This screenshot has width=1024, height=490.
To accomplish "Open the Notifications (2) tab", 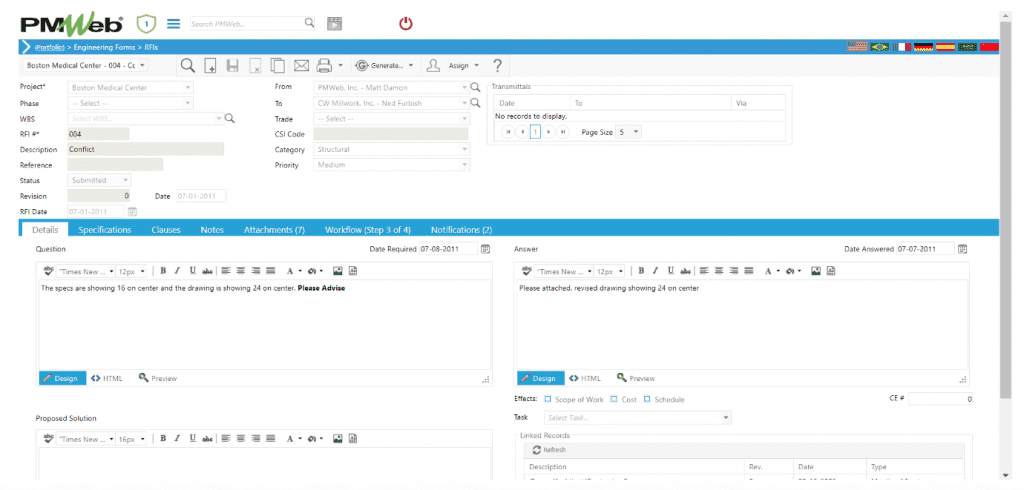I will pyautogui.click(x=461, y=230).
